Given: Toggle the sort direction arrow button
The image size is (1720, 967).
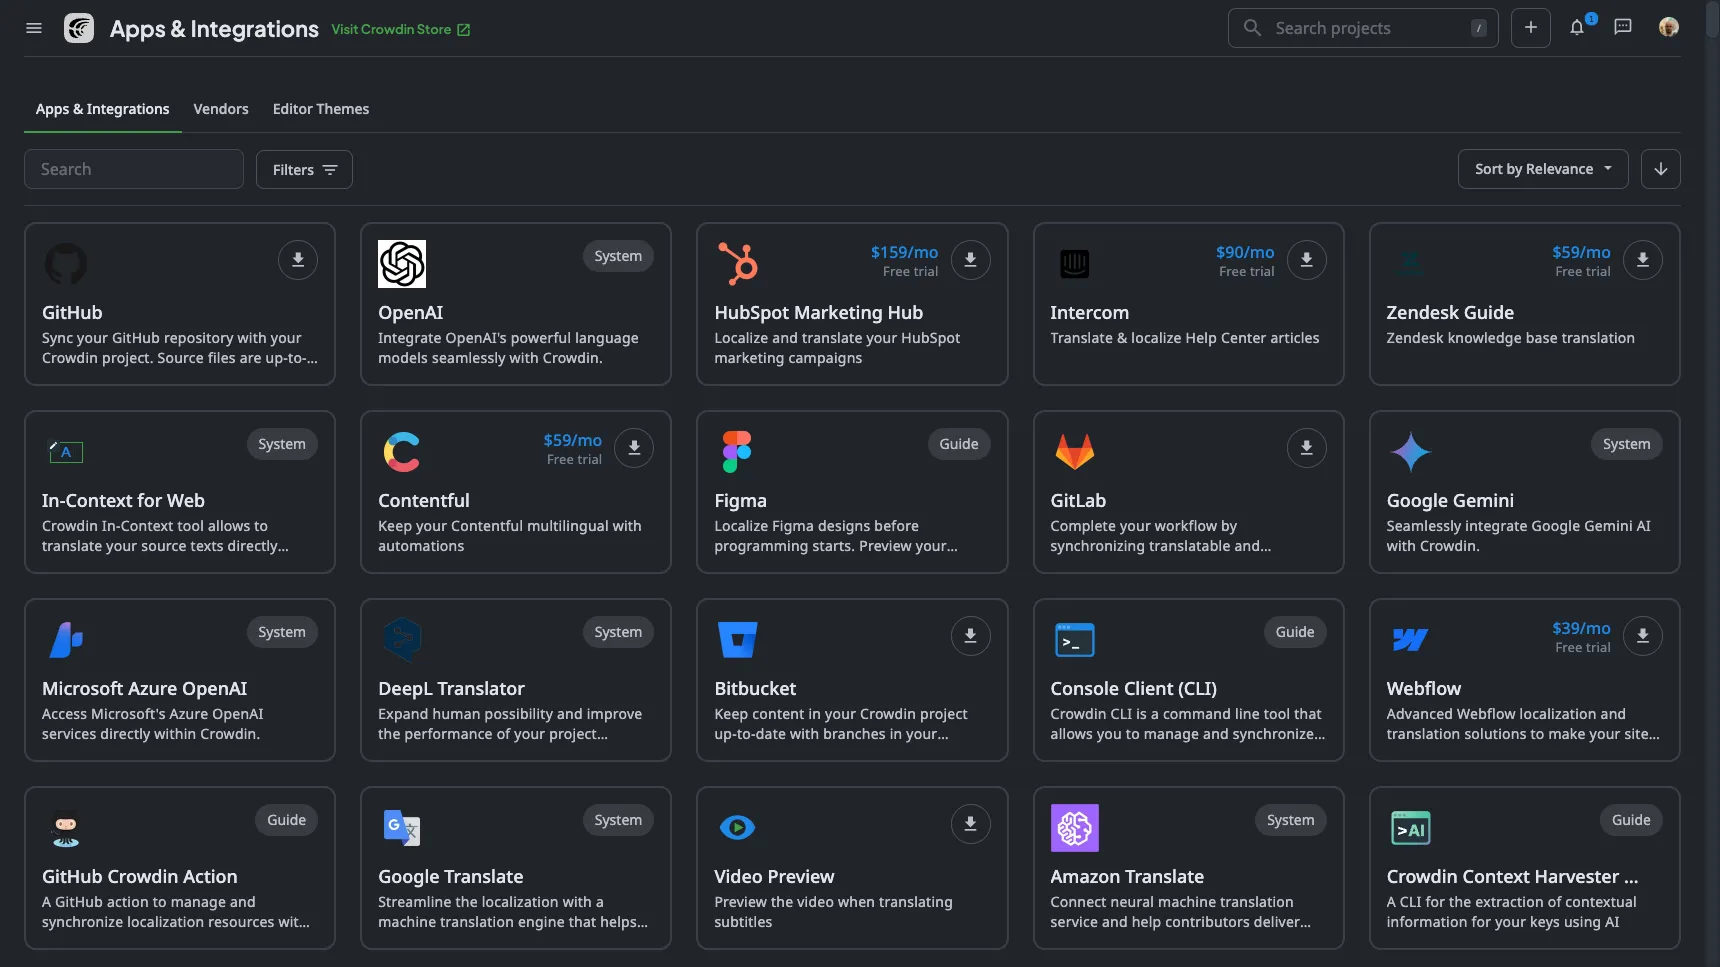Looking at the screenshot, I should [1660, 170].
